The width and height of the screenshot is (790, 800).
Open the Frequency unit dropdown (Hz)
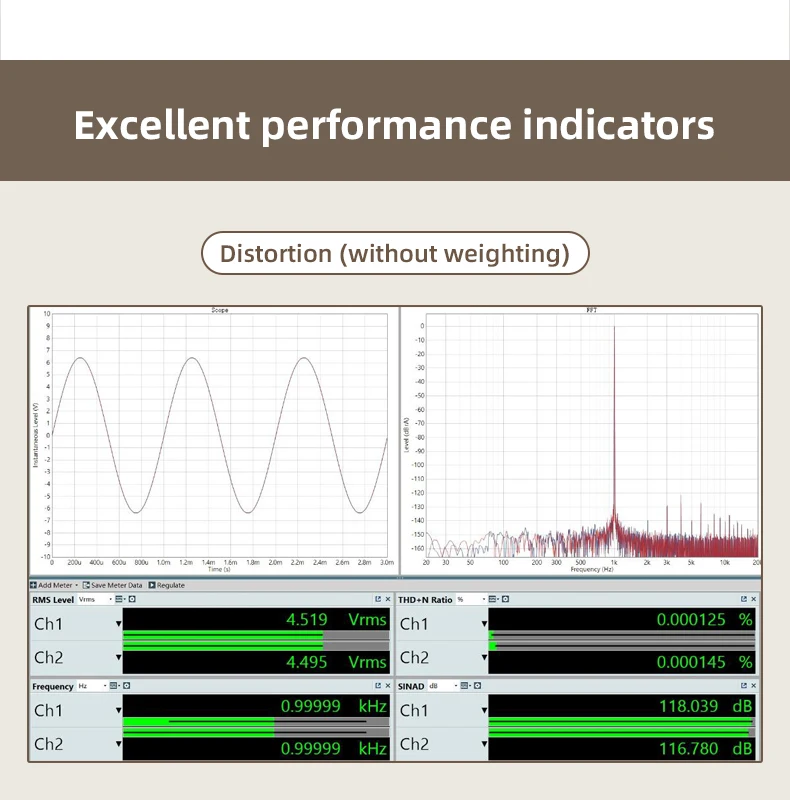[92, 686]
